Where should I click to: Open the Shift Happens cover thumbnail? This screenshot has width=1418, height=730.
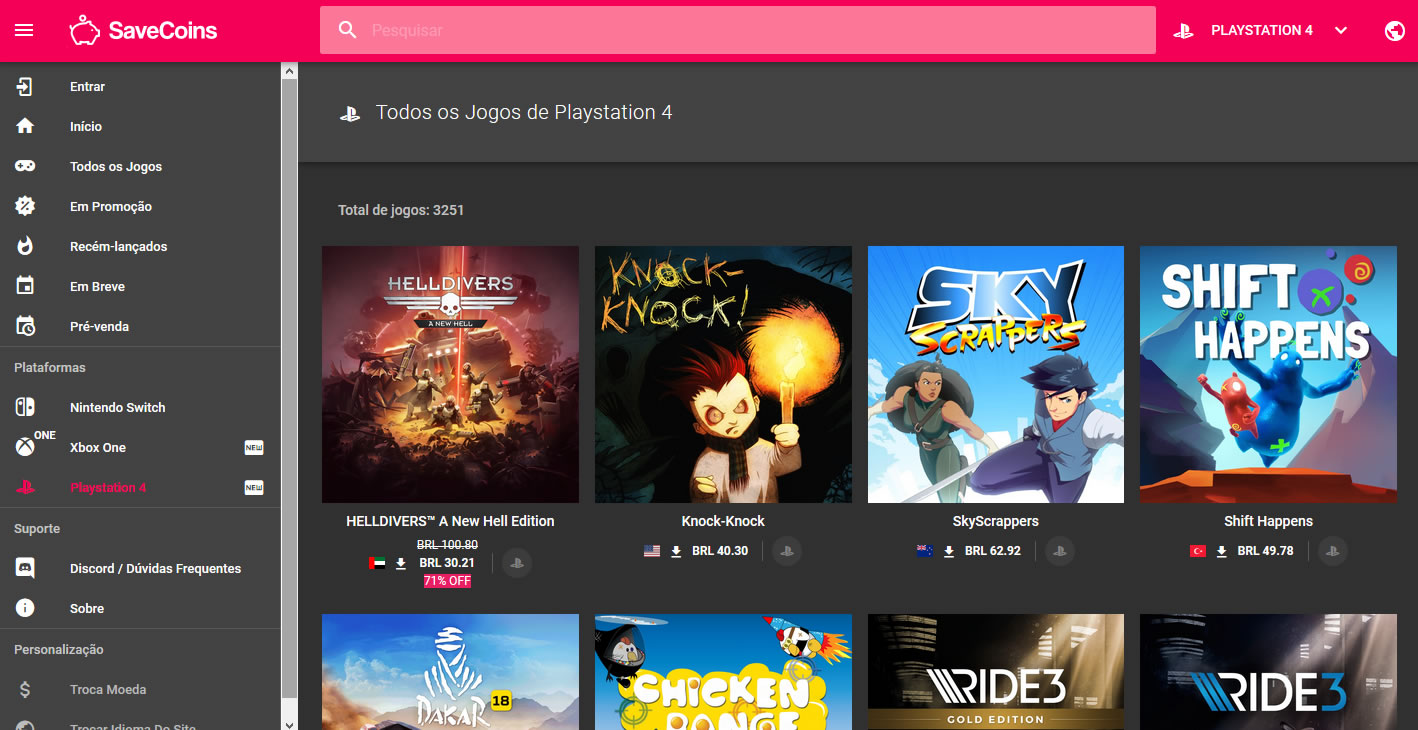point(1268,374)
